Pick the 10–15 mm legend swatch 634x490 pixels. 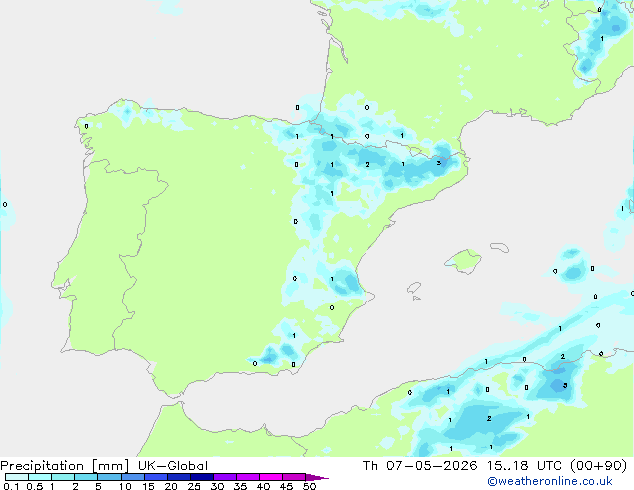(132, 477)
